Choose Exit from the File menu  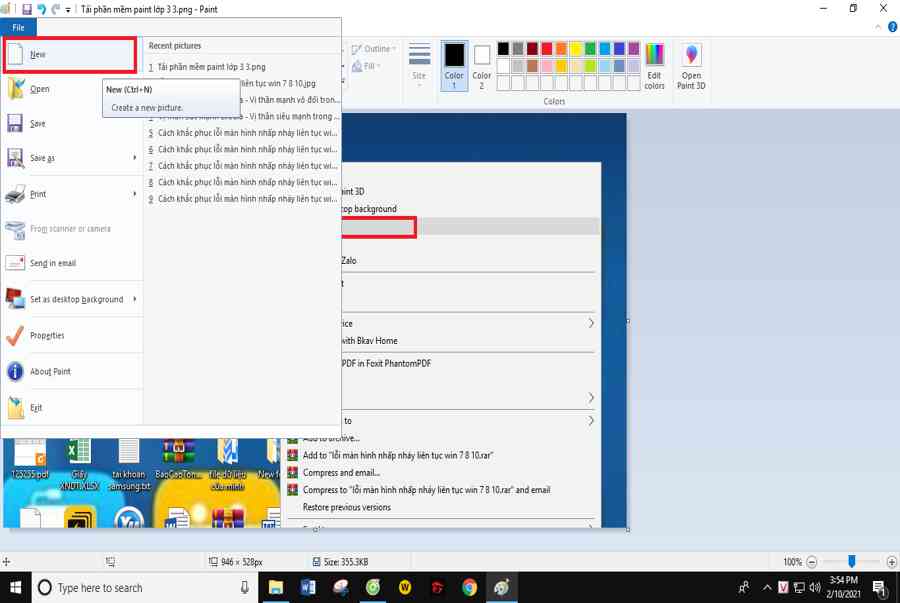tap(36, 408)
